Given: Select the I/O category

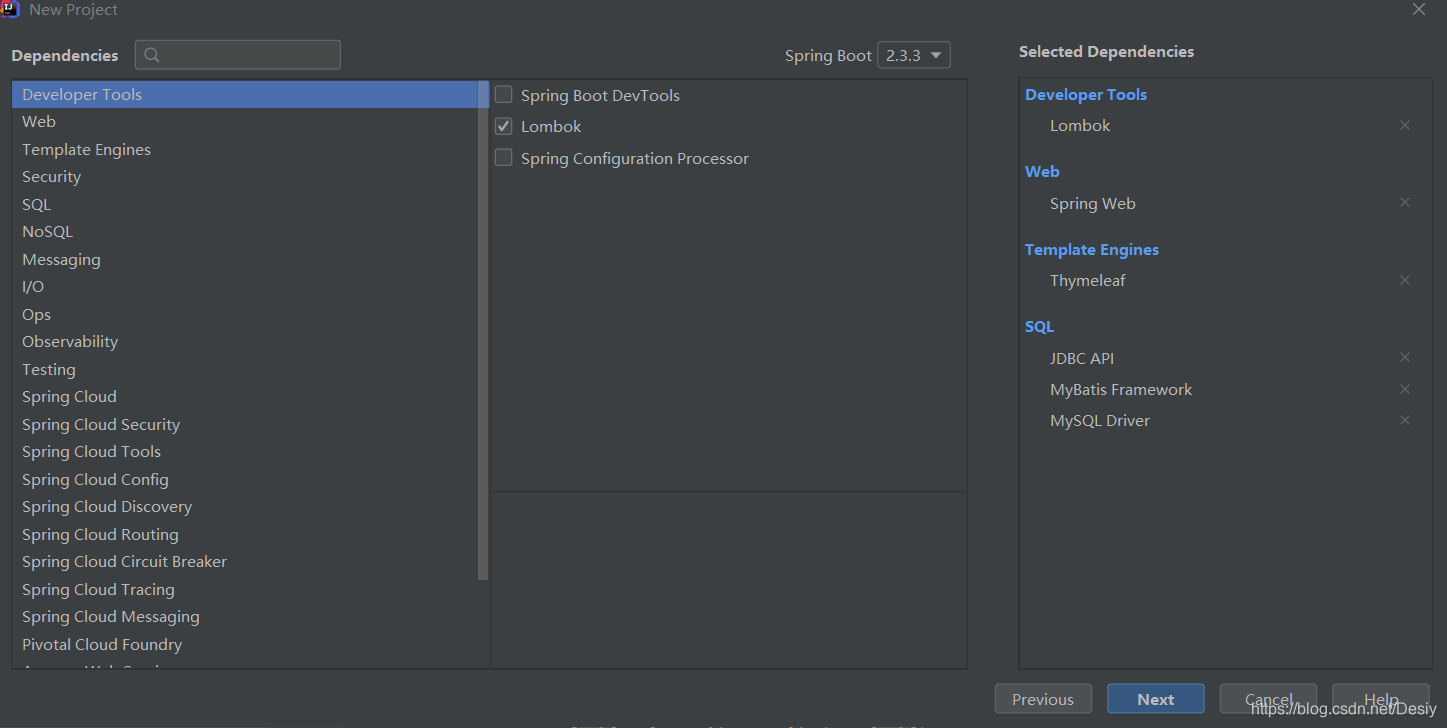Looking at the screenshot, I should pyautogui.click(x=245, y=286).
